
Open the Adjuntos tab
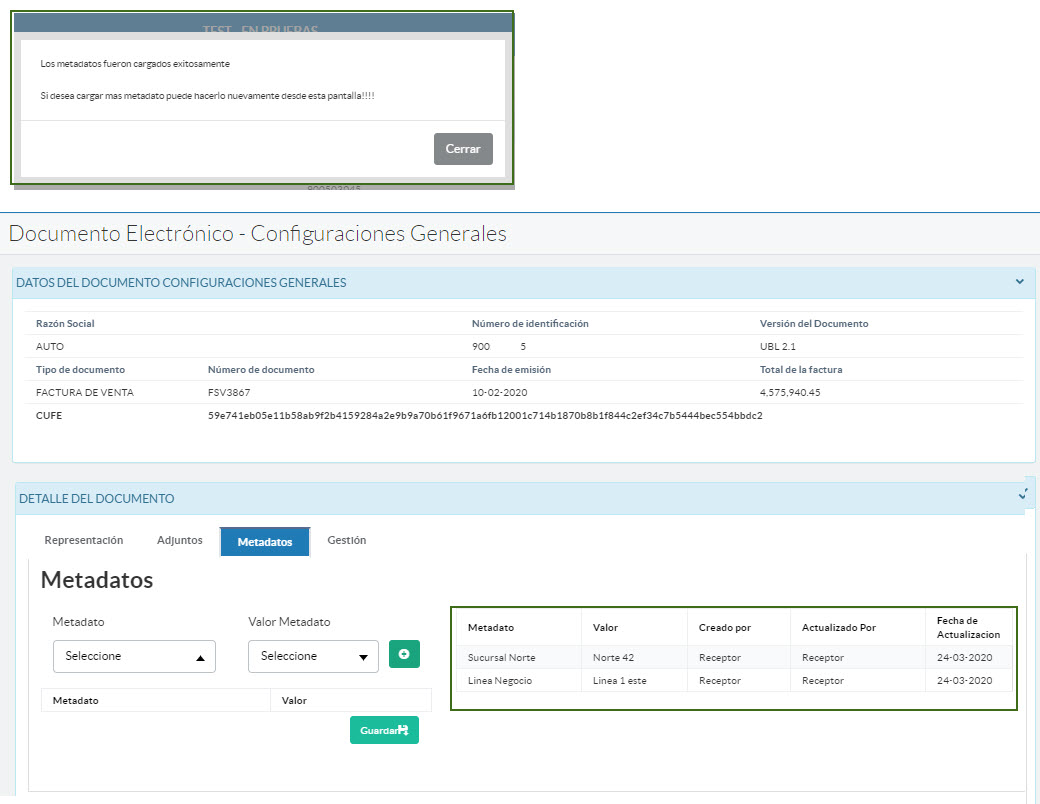tap(180, 540)
